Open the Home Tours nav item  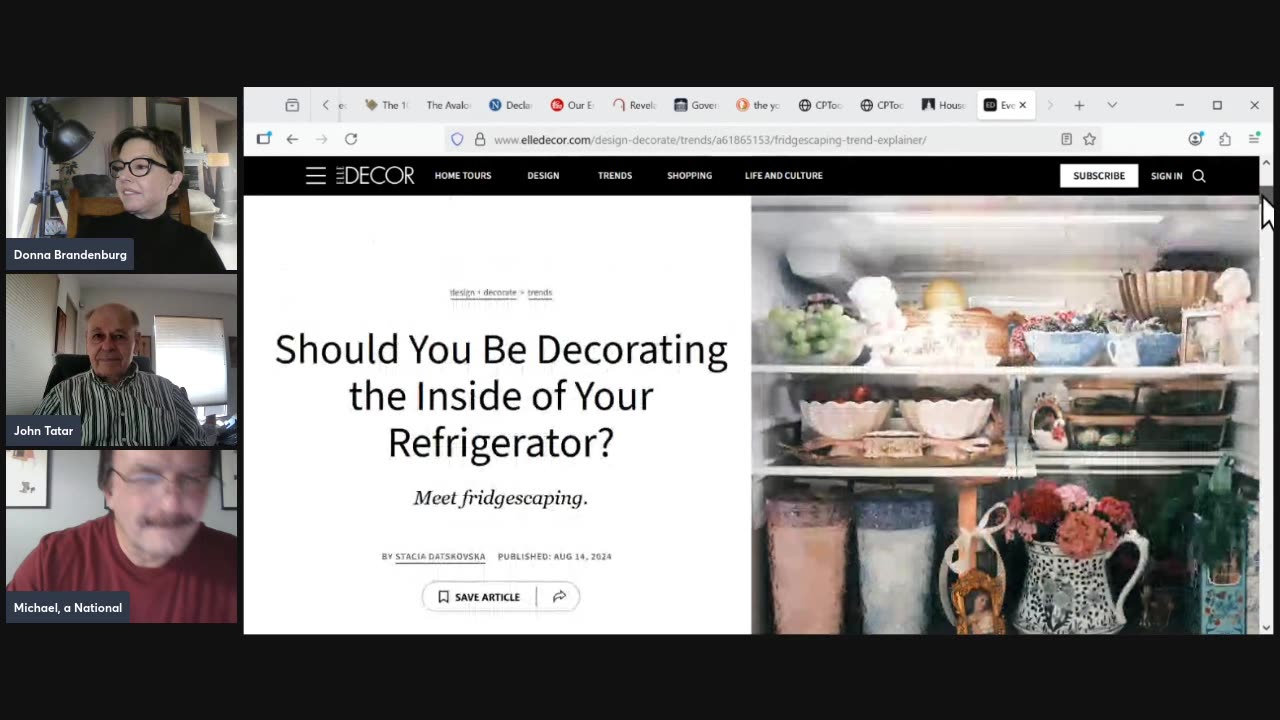463,176
